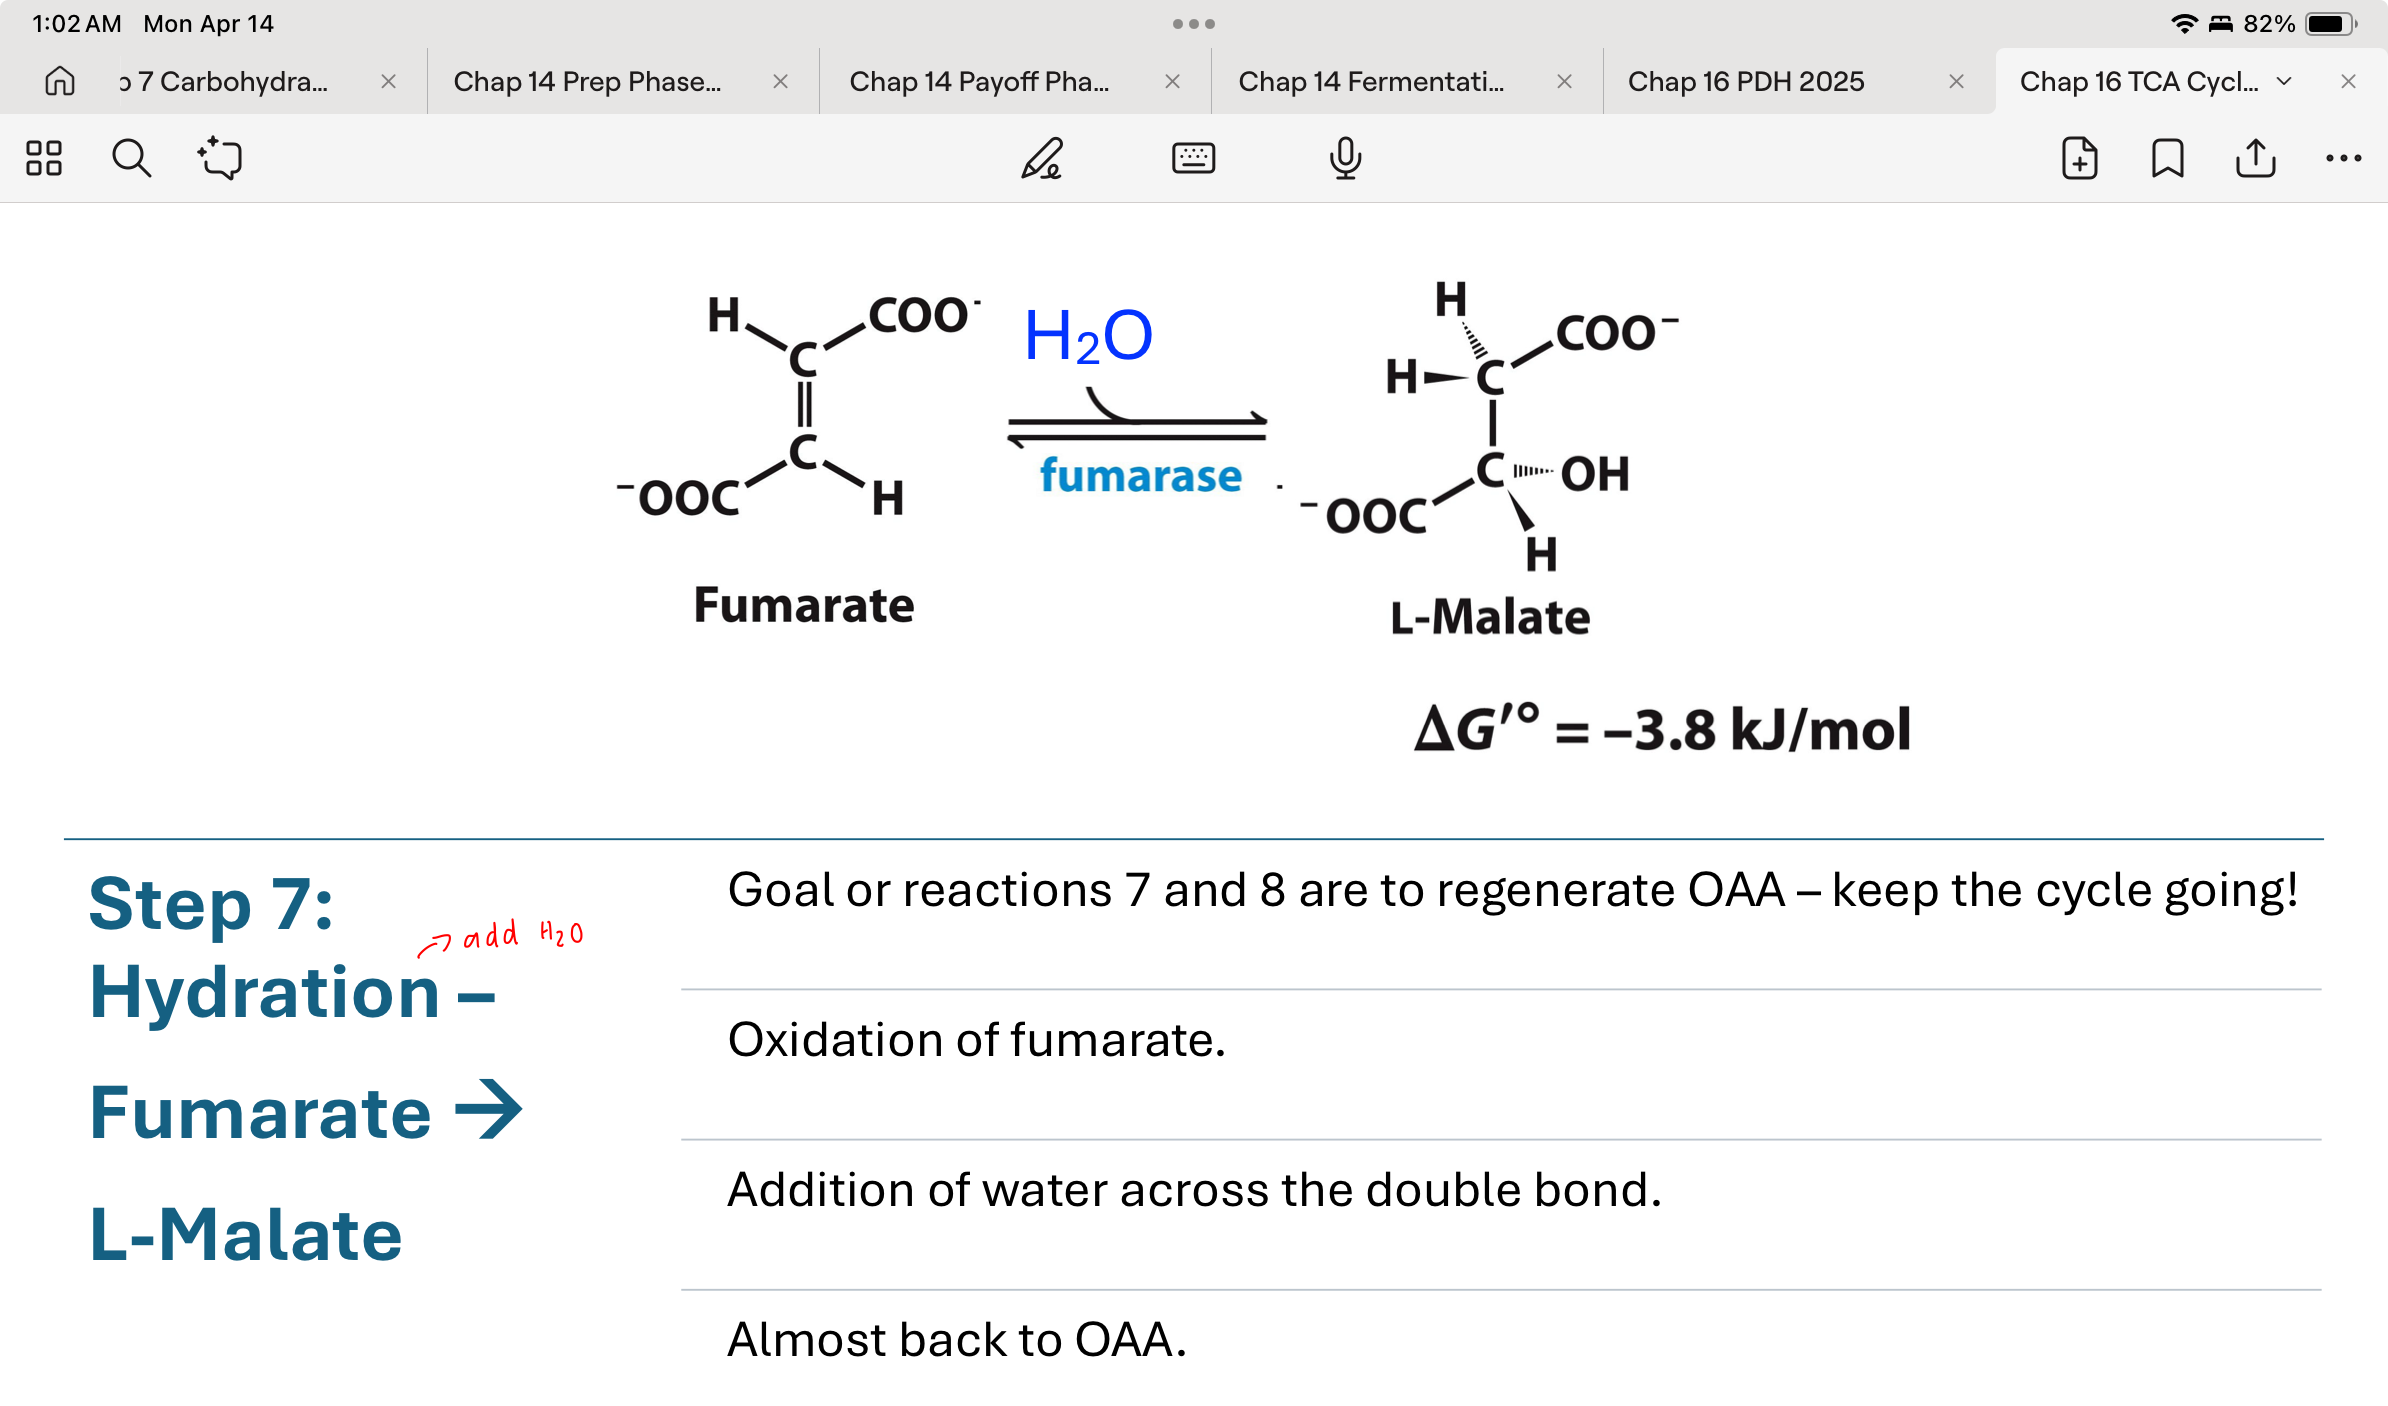This screenshot has width=2388, height=1406.
Task: Add a new page to the note
Action: click(2079, 158)
